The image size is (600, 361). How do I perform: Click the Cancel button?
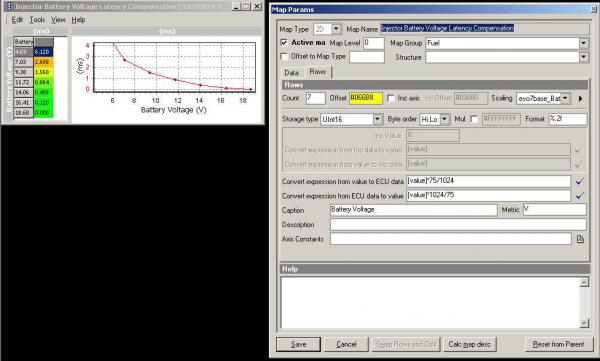tap(346, 344)
